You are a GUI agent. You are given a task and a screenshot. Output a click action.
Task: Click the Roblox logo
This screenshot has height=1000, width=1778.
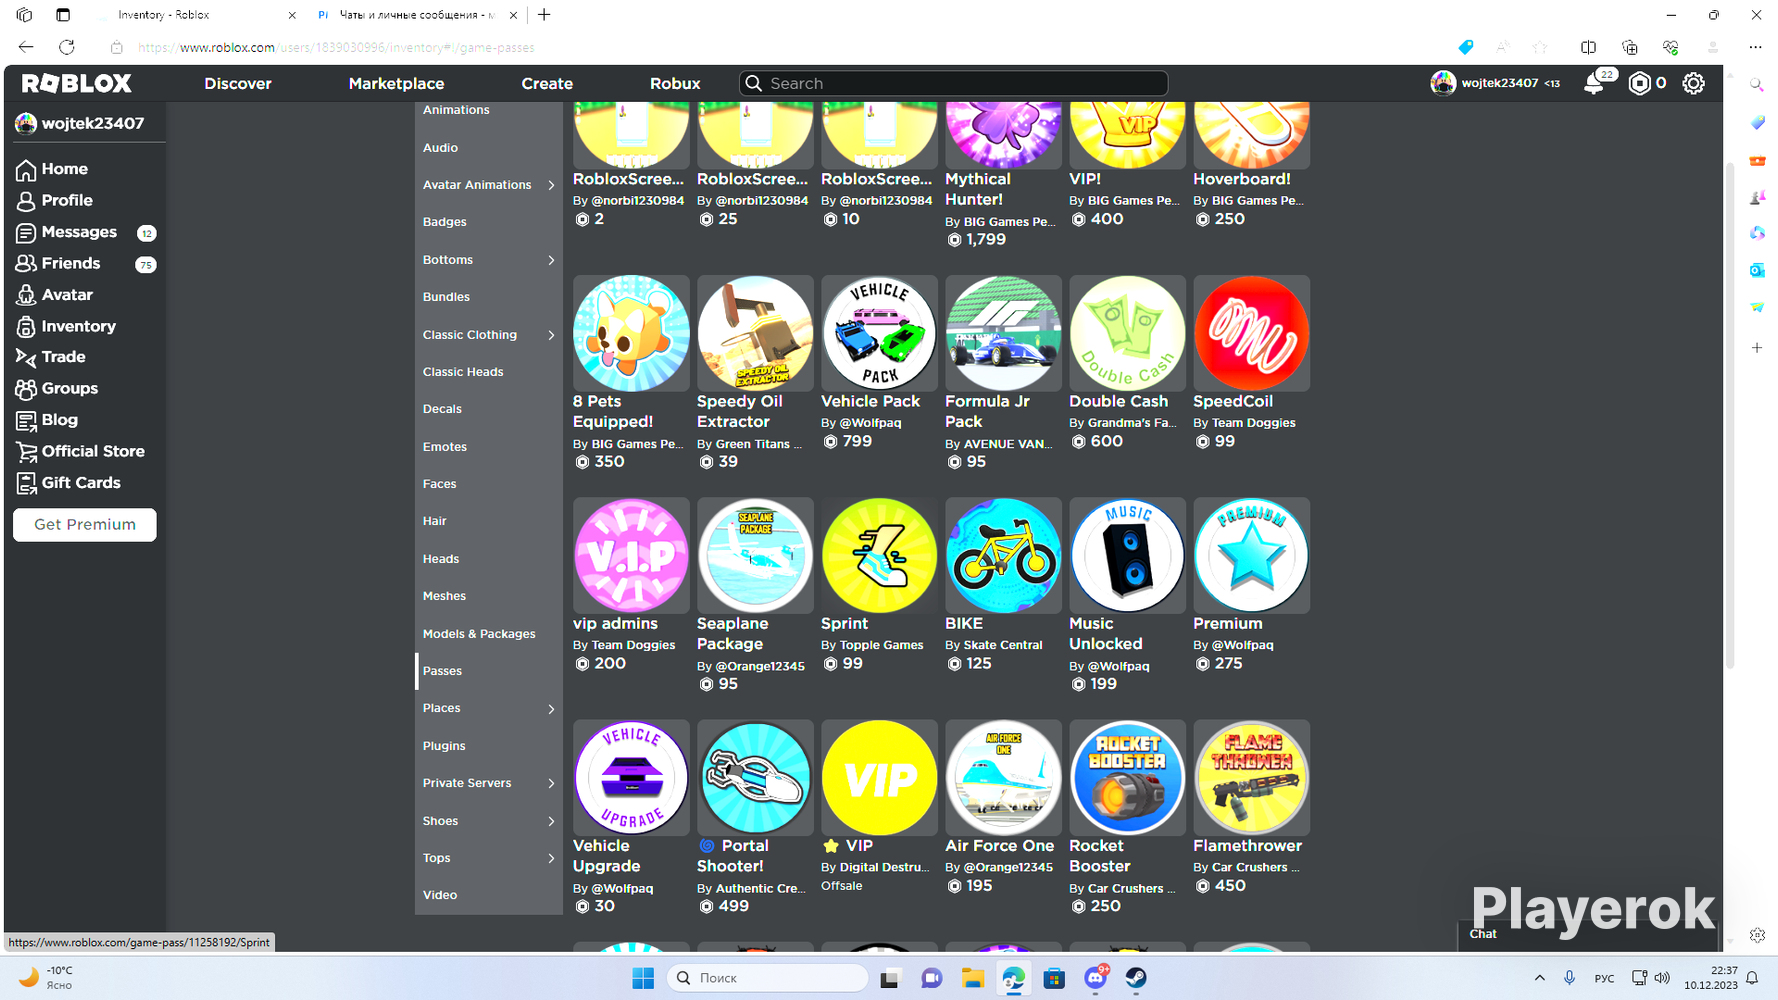coord(77,83)
